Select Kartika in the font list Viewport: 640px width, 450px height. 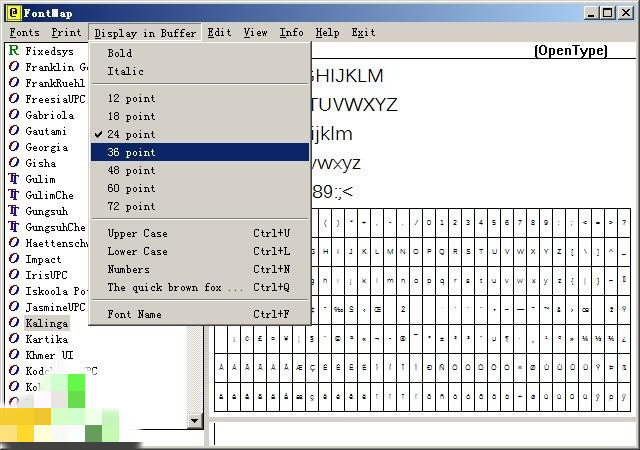[x=47, y=339]
